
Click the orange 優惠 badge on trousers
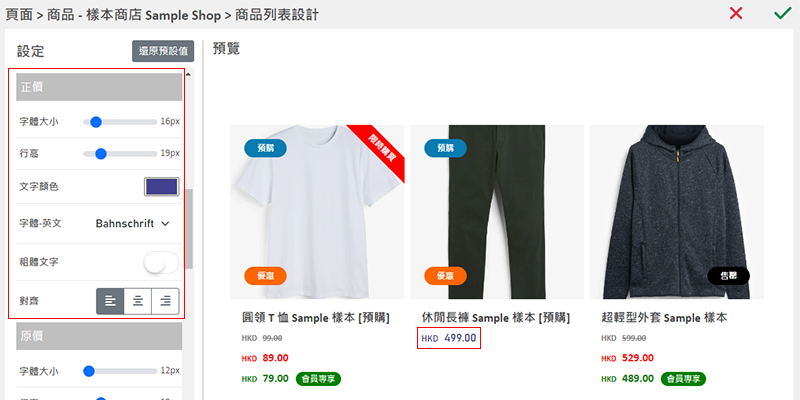point(445,276)
